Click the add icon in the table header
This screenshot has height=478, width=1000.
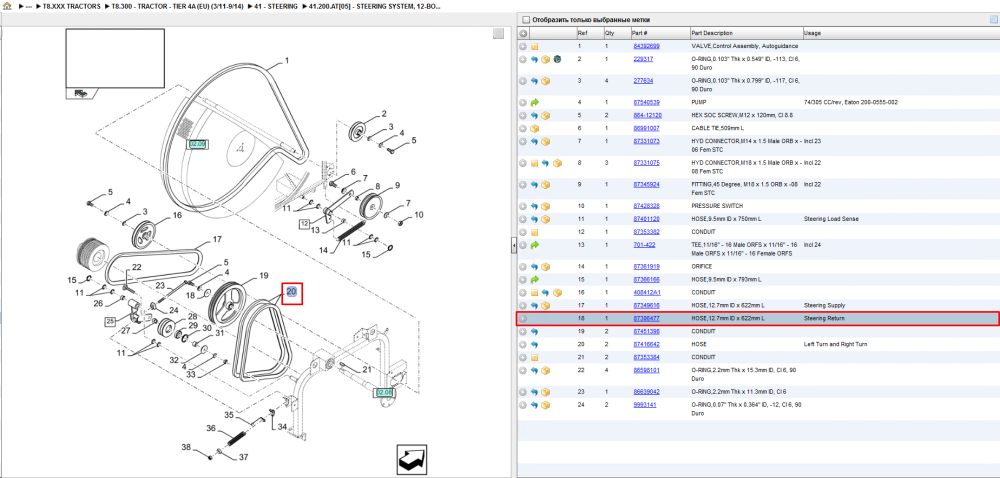[523, 33]
